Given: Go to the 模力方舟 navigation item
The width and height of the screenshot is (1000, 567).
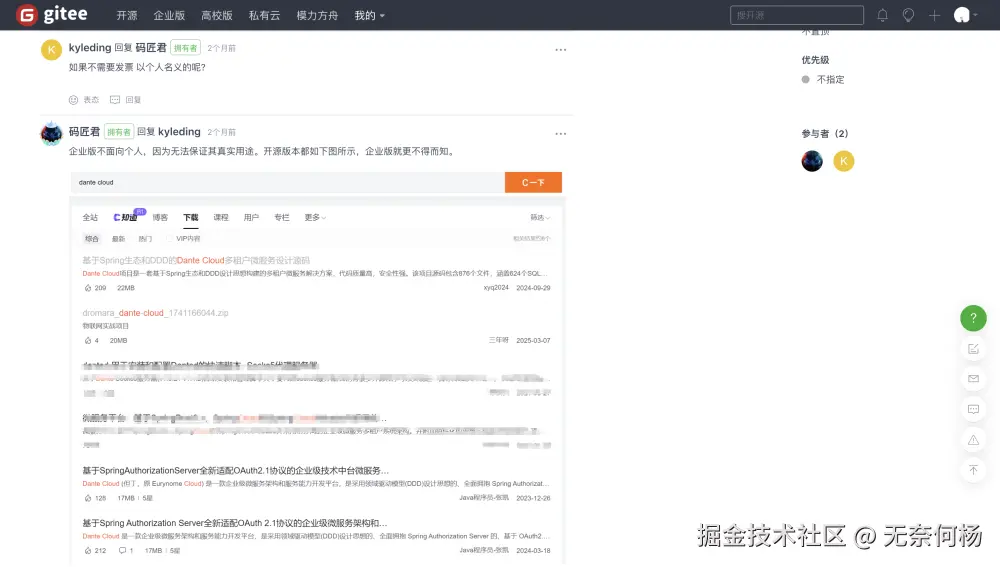Looking at the screenshot, I should (x=317, y=15).
